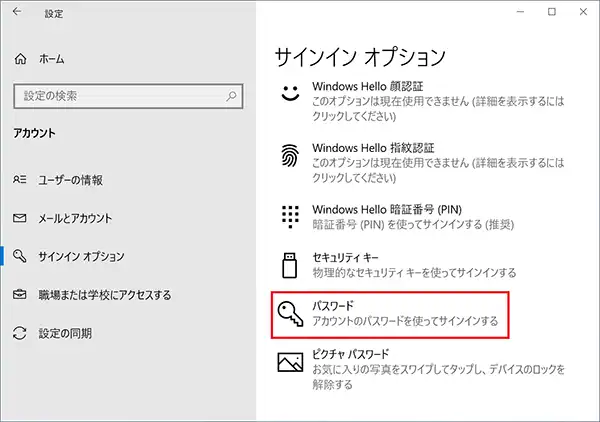
Task: Click the magnifier icon in the search box
Action: [231, 96]
